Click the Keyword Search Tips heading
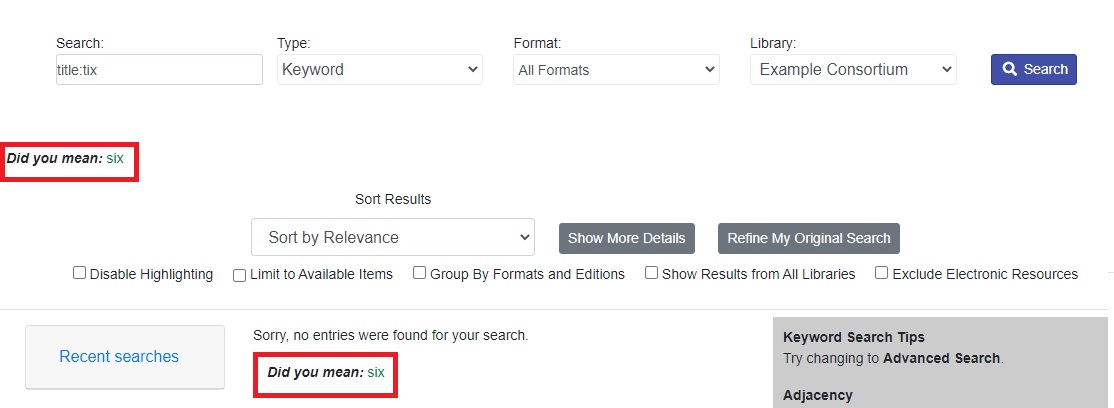 point(853,338)
